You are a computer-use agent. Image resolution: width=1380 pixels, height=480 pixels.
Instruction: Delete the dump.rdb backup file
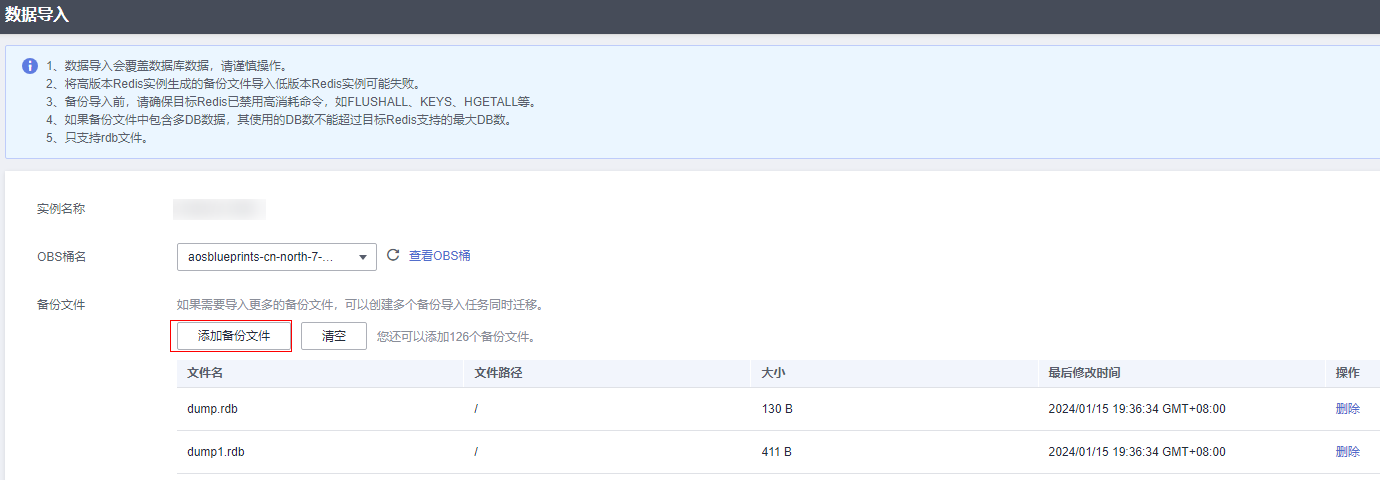[1347, 409]
